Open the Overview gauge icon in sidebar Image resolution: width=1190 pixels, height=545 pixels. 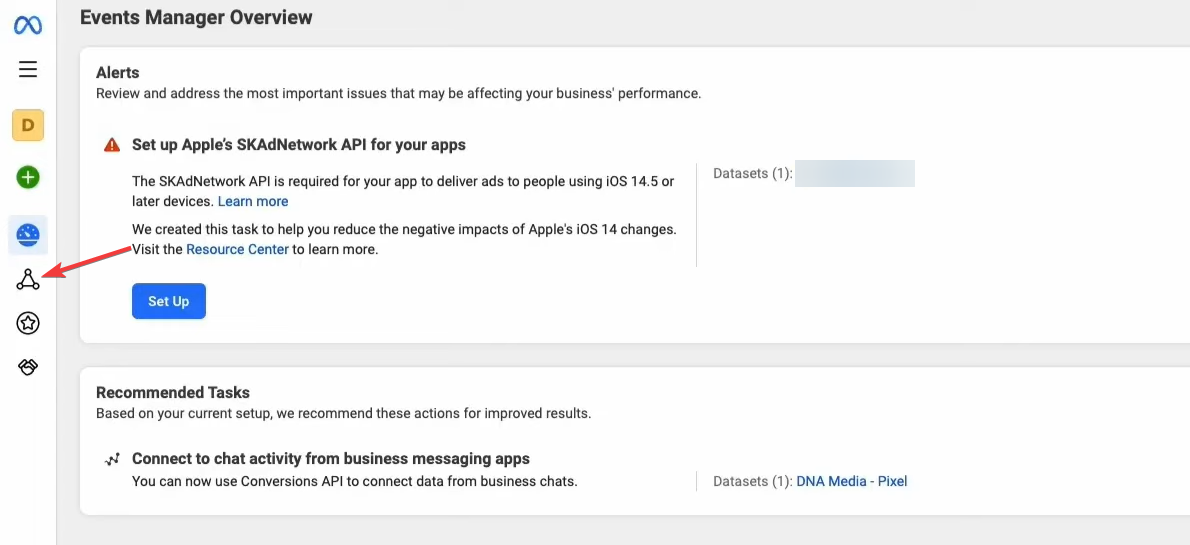28,236
